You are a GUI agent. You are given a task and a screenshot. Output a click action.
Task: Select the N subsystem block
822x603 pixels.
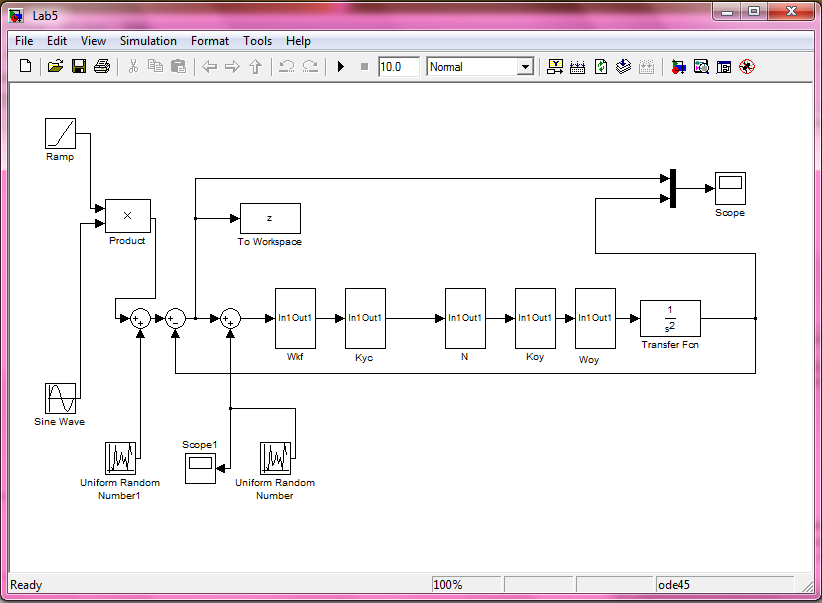pyautogui.click(x=466, y=318)
